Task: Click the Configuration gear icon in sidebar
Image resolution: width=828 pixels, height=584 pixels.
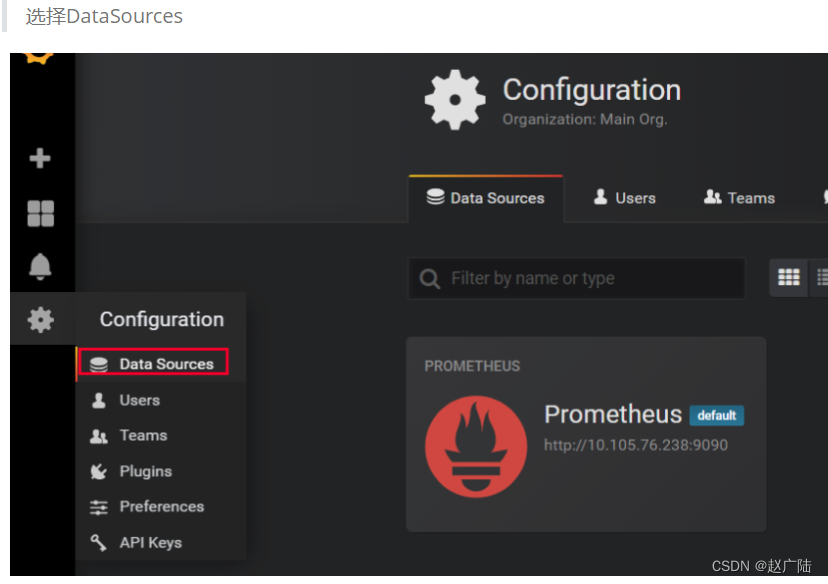Action: (41, 319)
